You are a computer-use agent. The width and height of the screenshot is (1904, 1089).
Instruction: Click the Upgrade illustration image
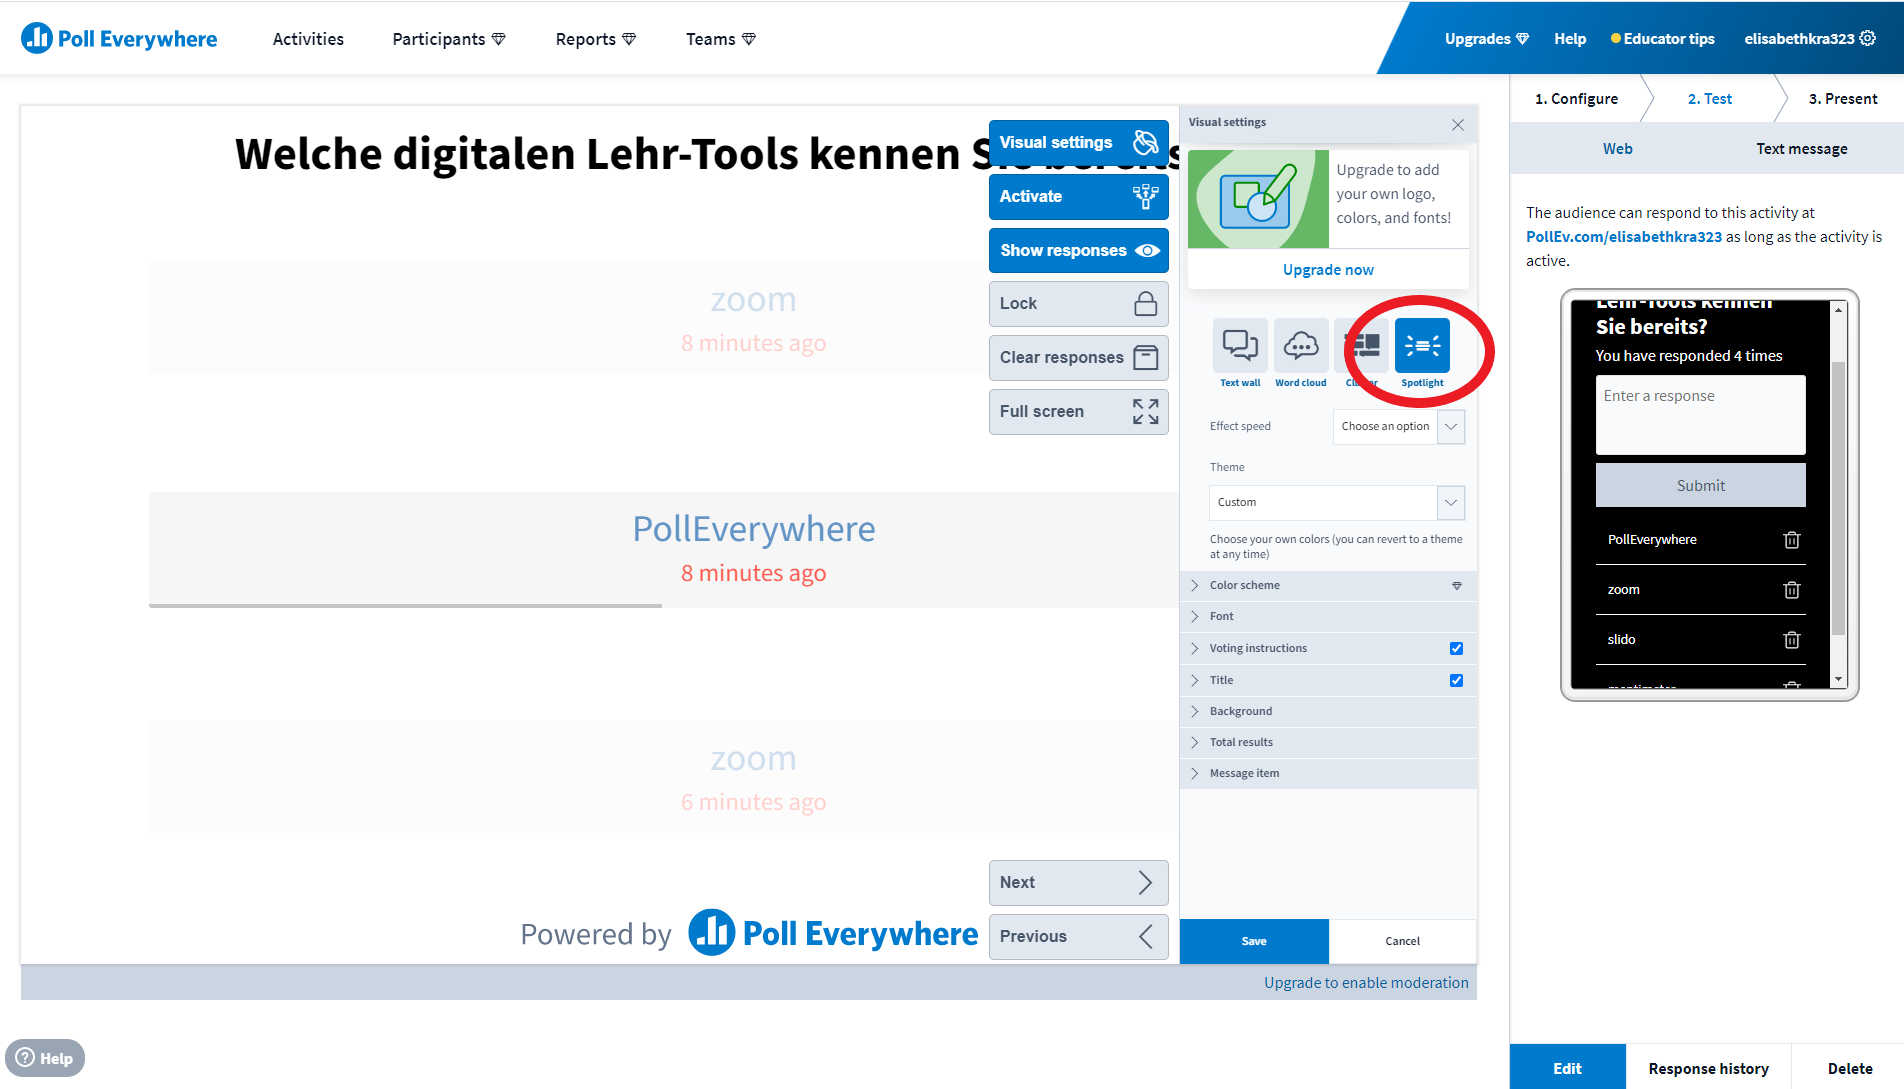1258,199
